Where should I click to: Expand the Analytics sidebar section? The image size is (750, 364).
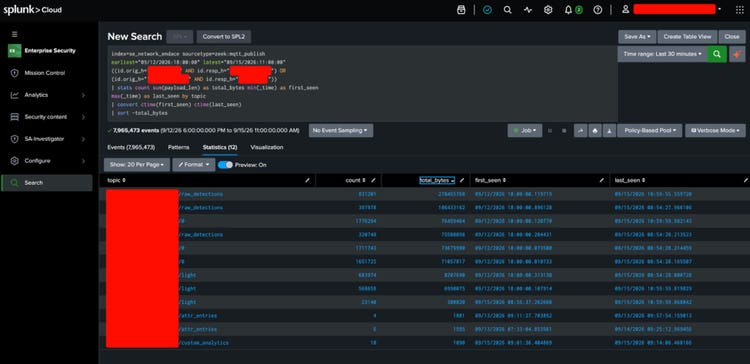48,95
